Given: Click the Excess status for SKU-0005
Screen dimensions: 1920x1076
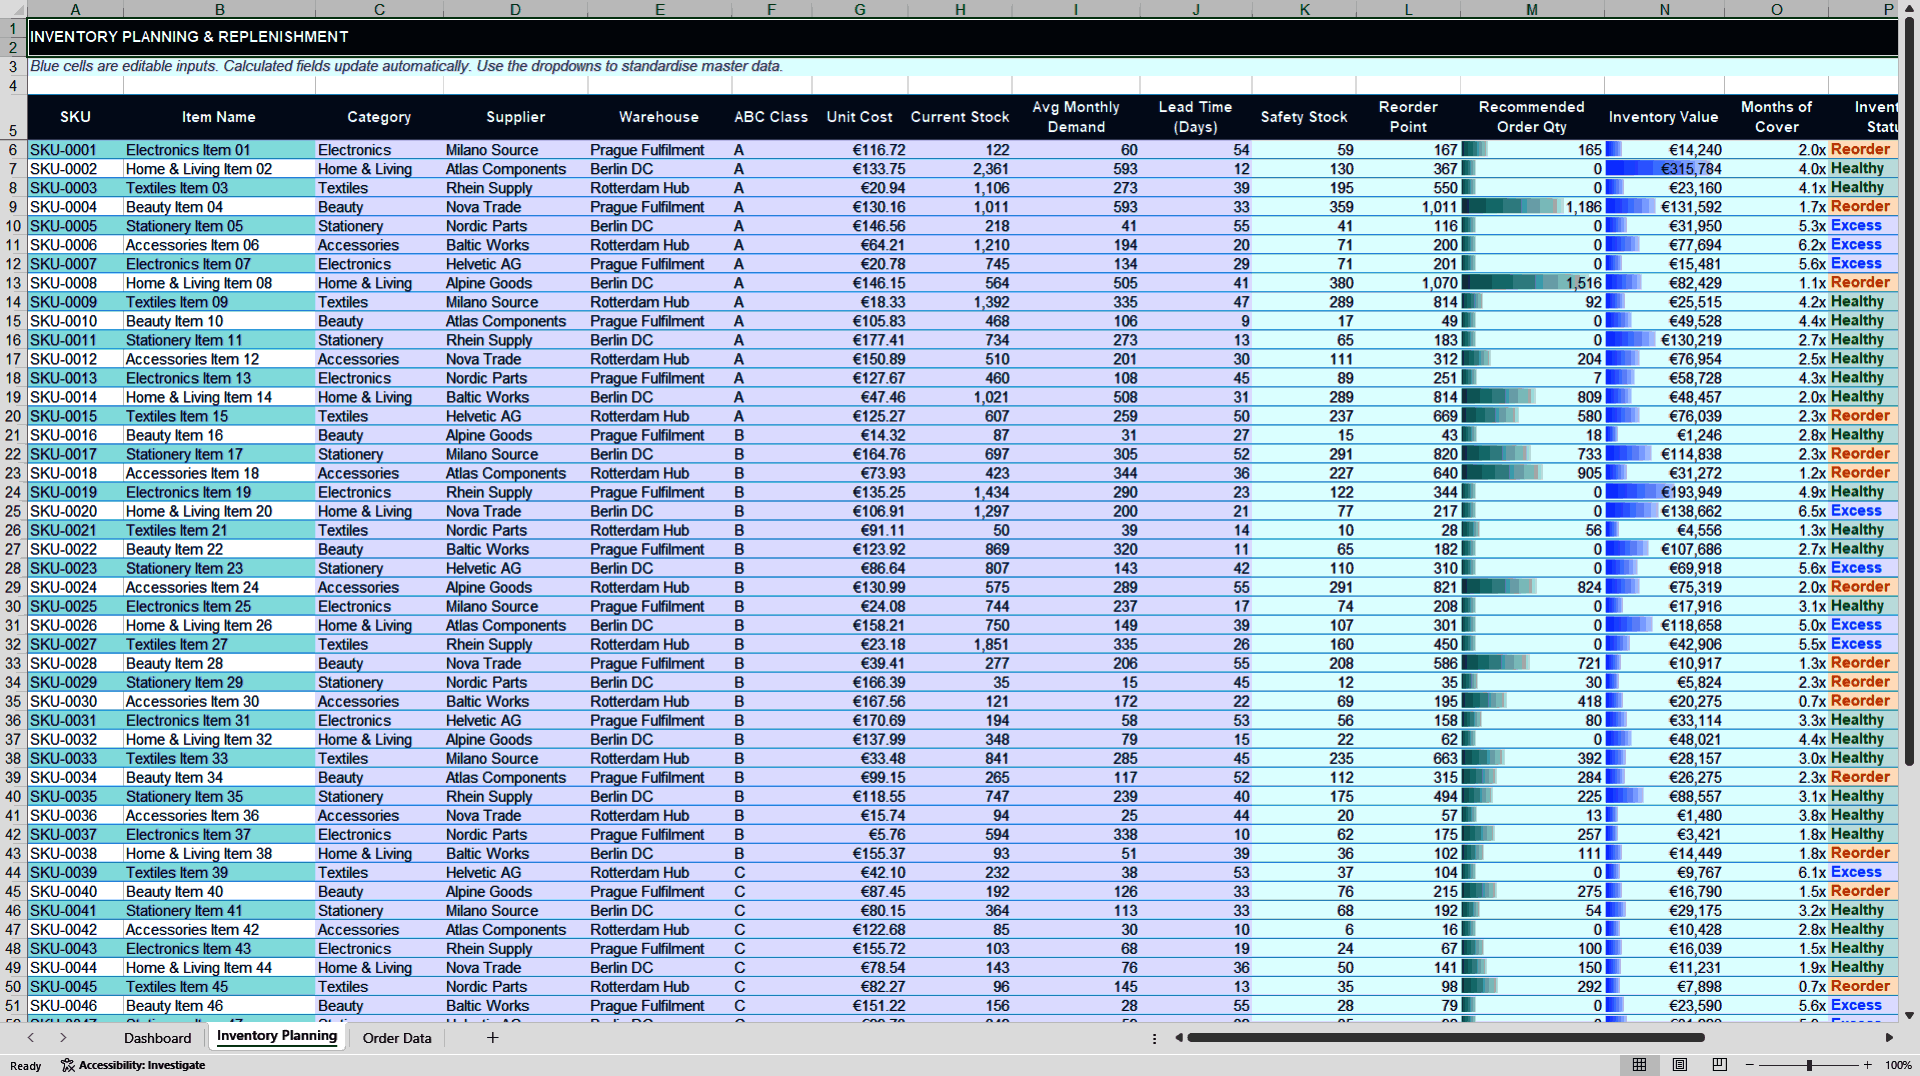Looking at the screenshot, I should 1864,226.
